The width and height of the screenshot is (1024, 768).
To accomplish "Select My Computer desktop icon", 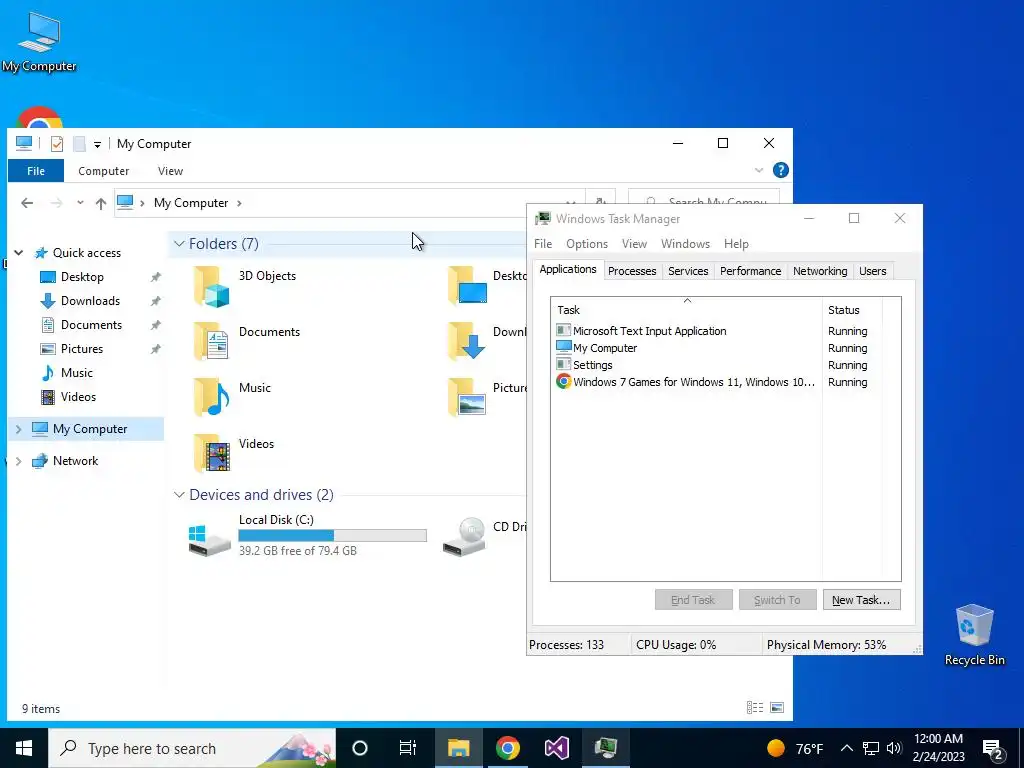I will coord(39,40).
